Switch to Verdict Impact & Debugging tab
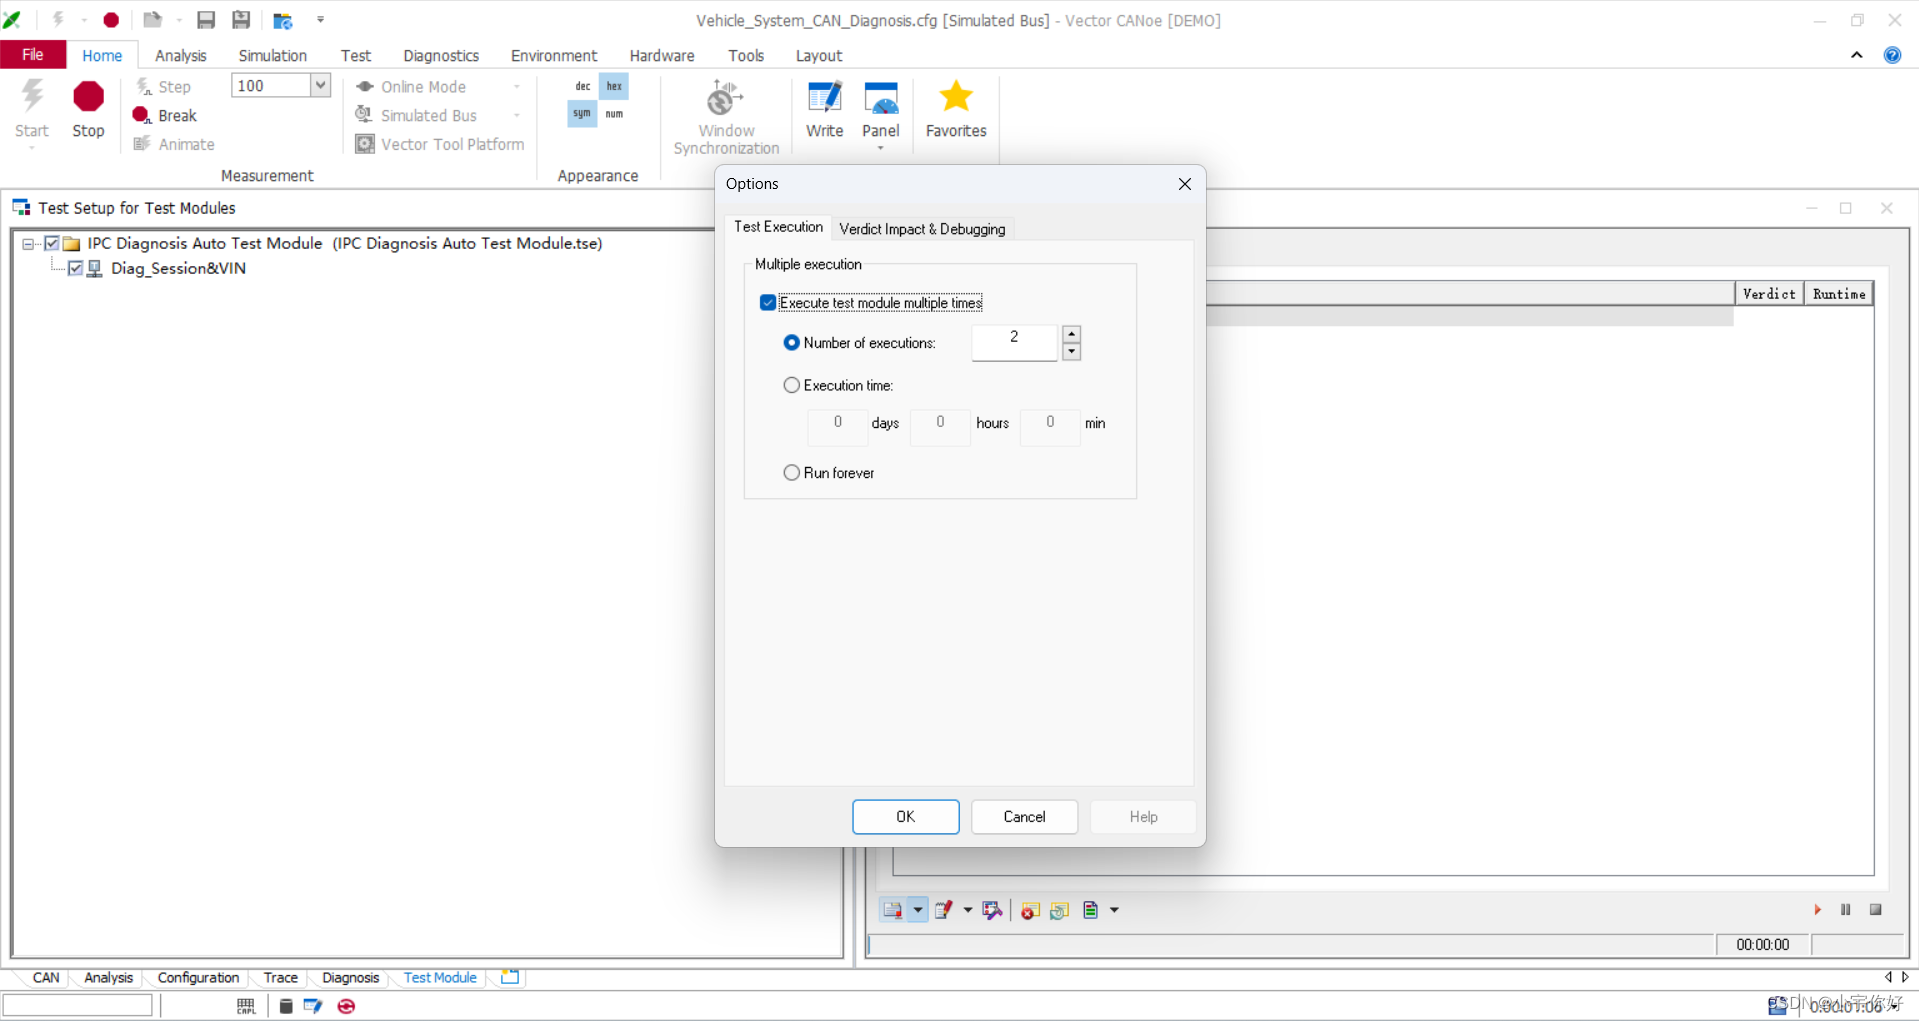The image size is (1919, 1021). tap(922, 229)
